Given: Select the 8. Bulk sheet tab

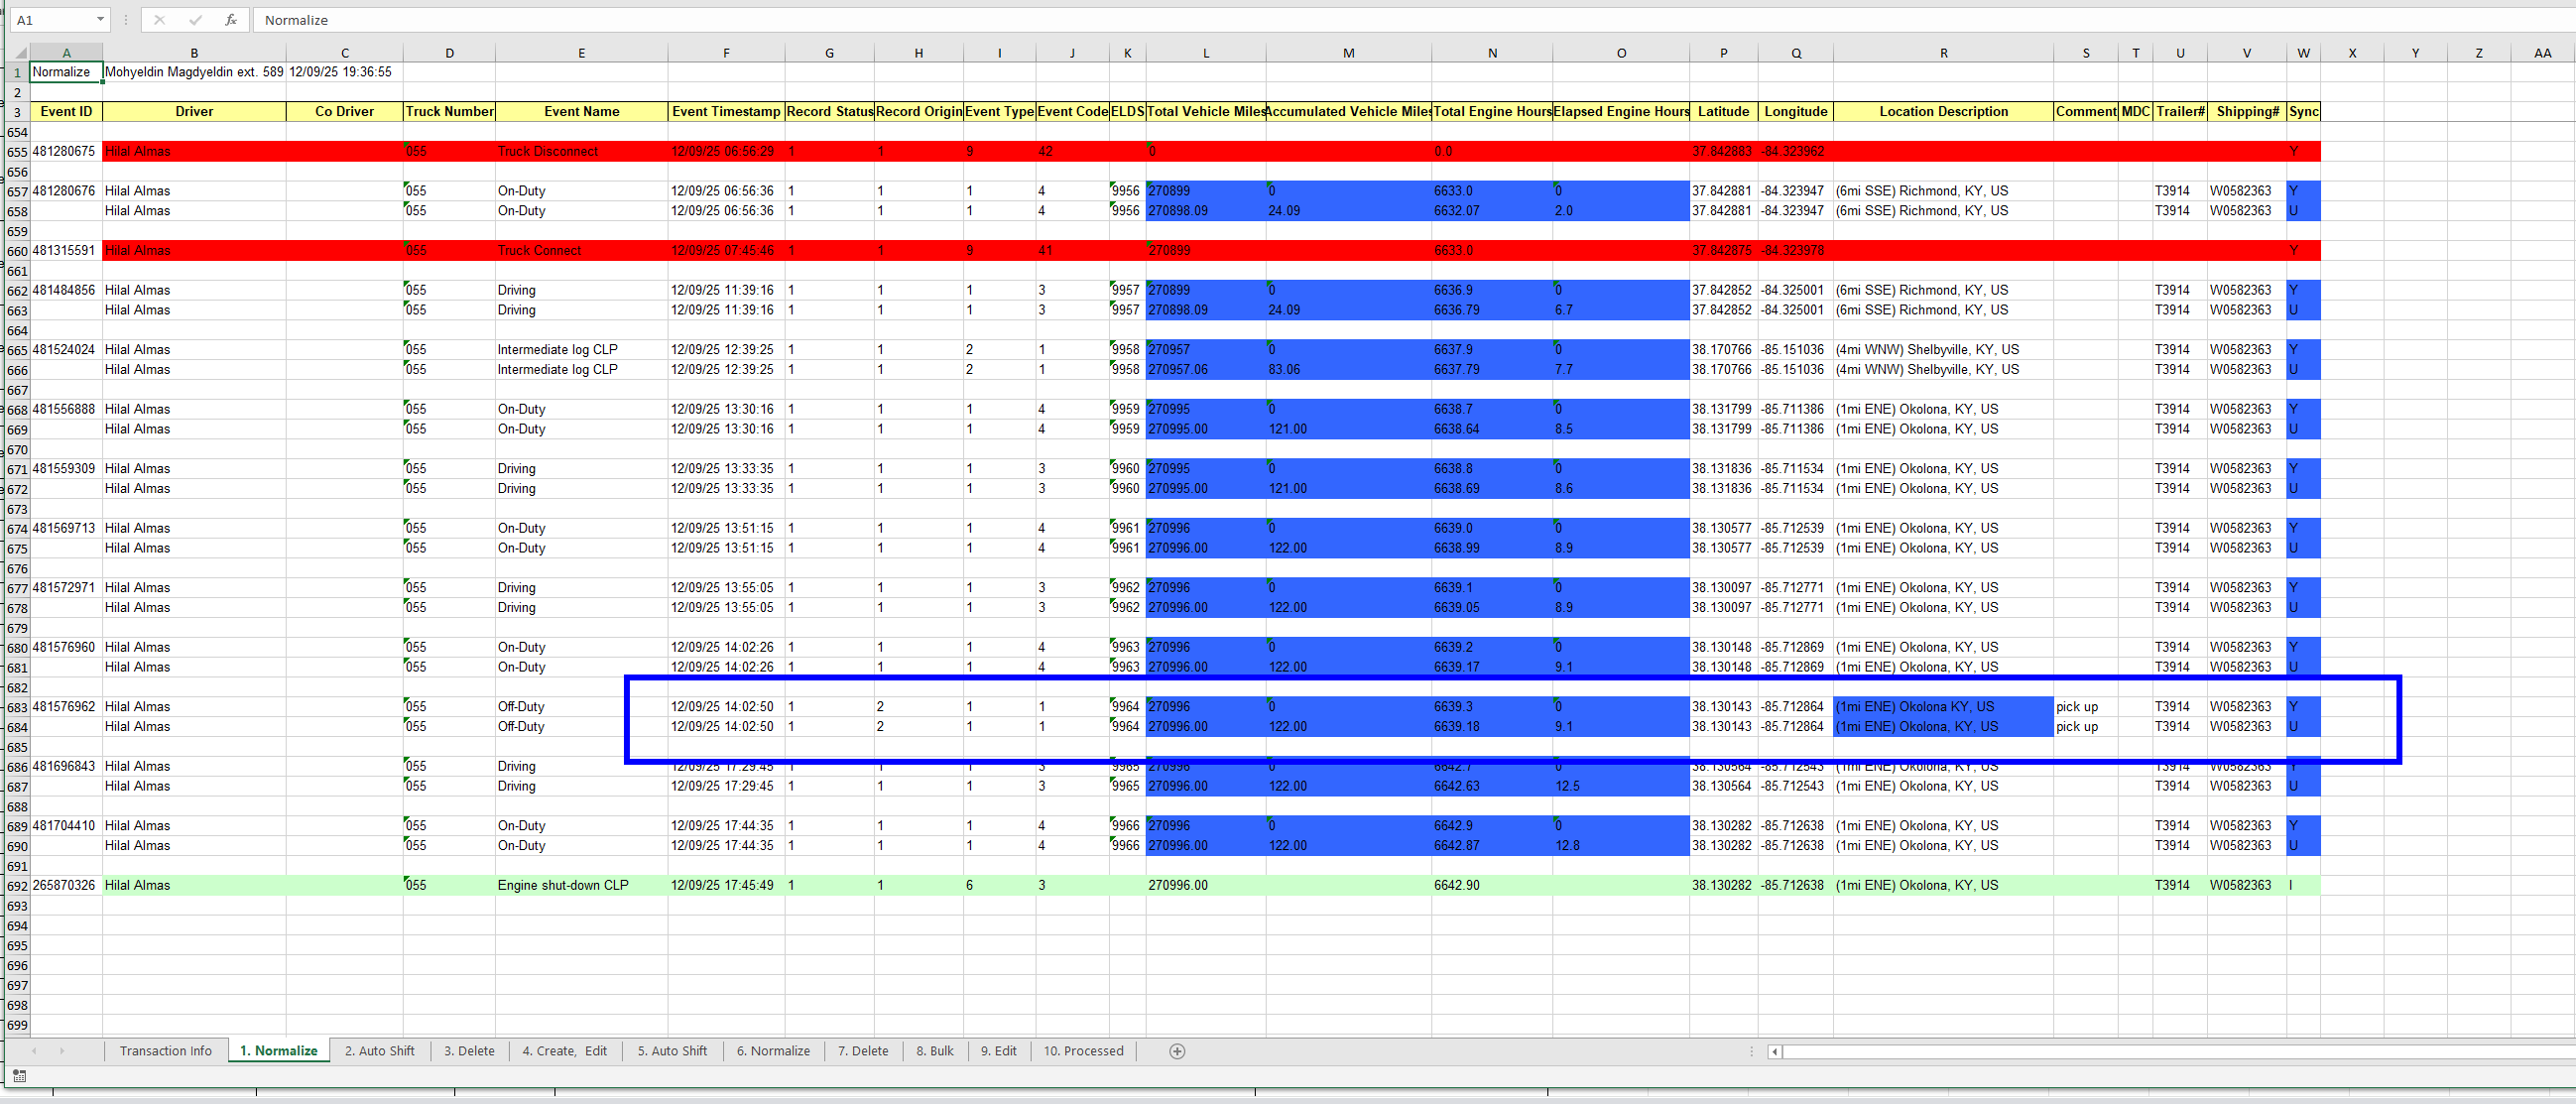Looking at the screenshot, I should [934, 1051].
